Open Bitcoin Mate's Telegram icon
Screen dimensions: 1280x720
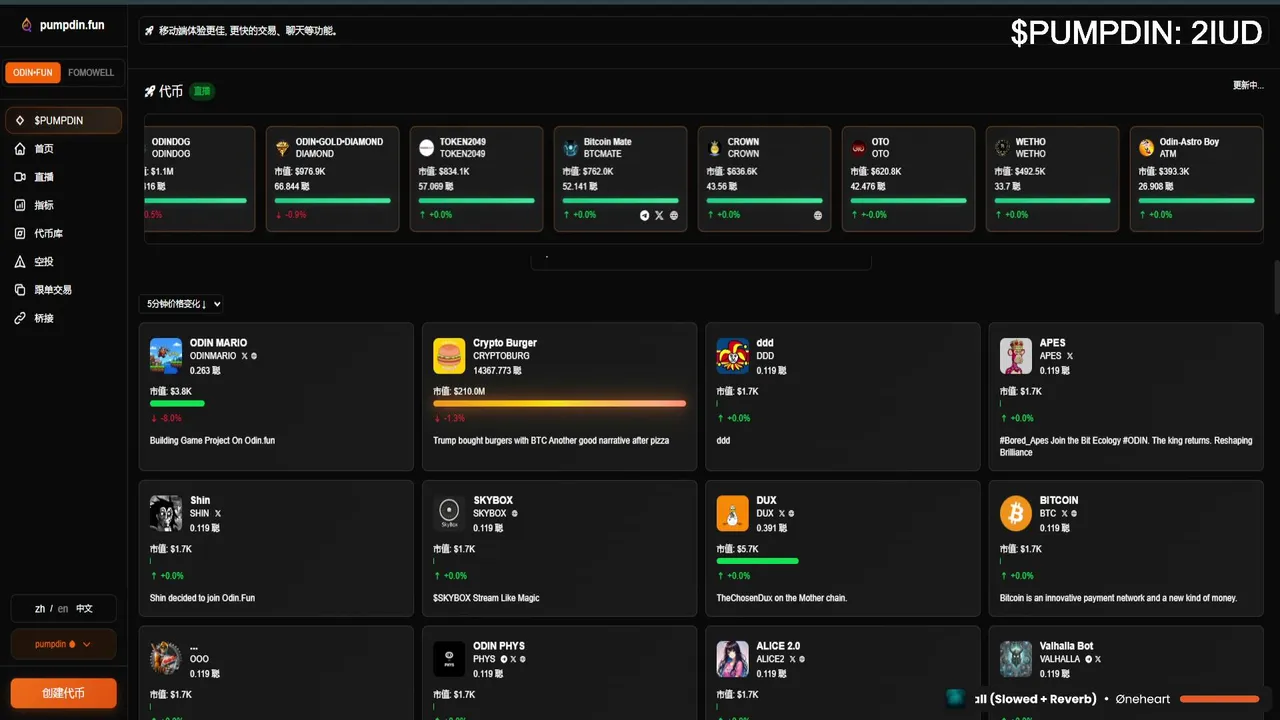click(644, 215)
